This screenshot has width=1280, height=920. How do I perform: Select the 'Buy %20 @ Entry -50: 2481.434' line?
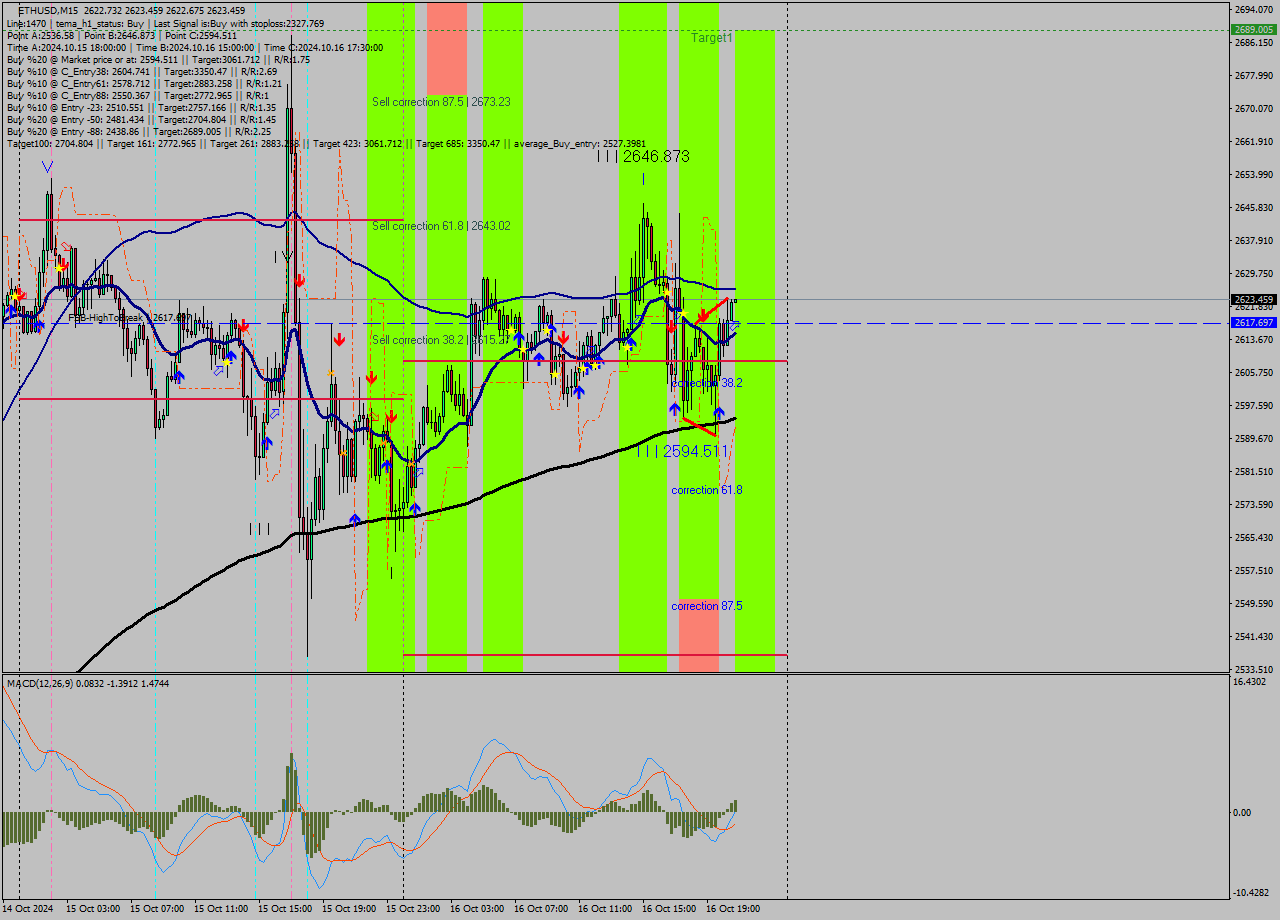141,119
